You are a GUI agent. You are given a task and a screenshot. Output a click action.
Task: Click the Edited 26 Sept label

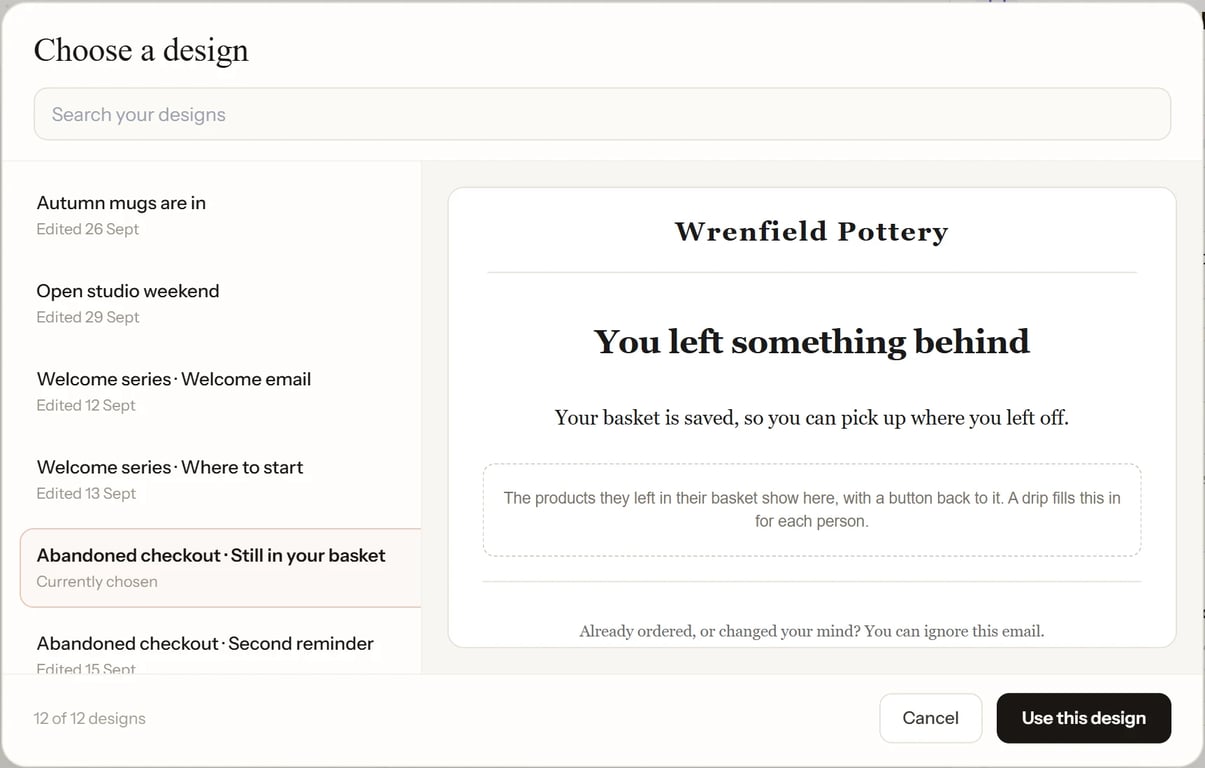coord(88,229)
